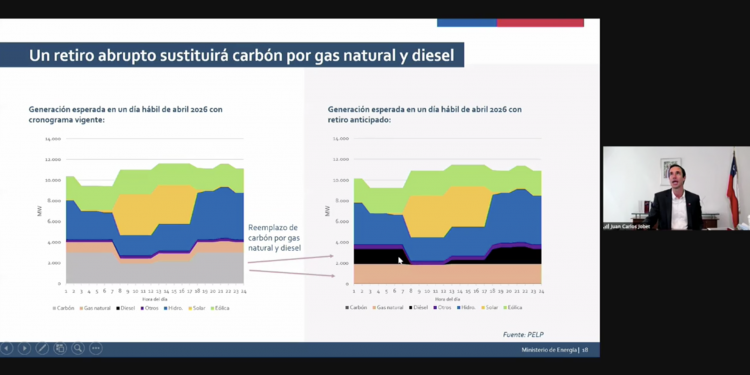
Task: Click the 'Ministerio de Energía' footer text
Action: [x=549, y=350]
